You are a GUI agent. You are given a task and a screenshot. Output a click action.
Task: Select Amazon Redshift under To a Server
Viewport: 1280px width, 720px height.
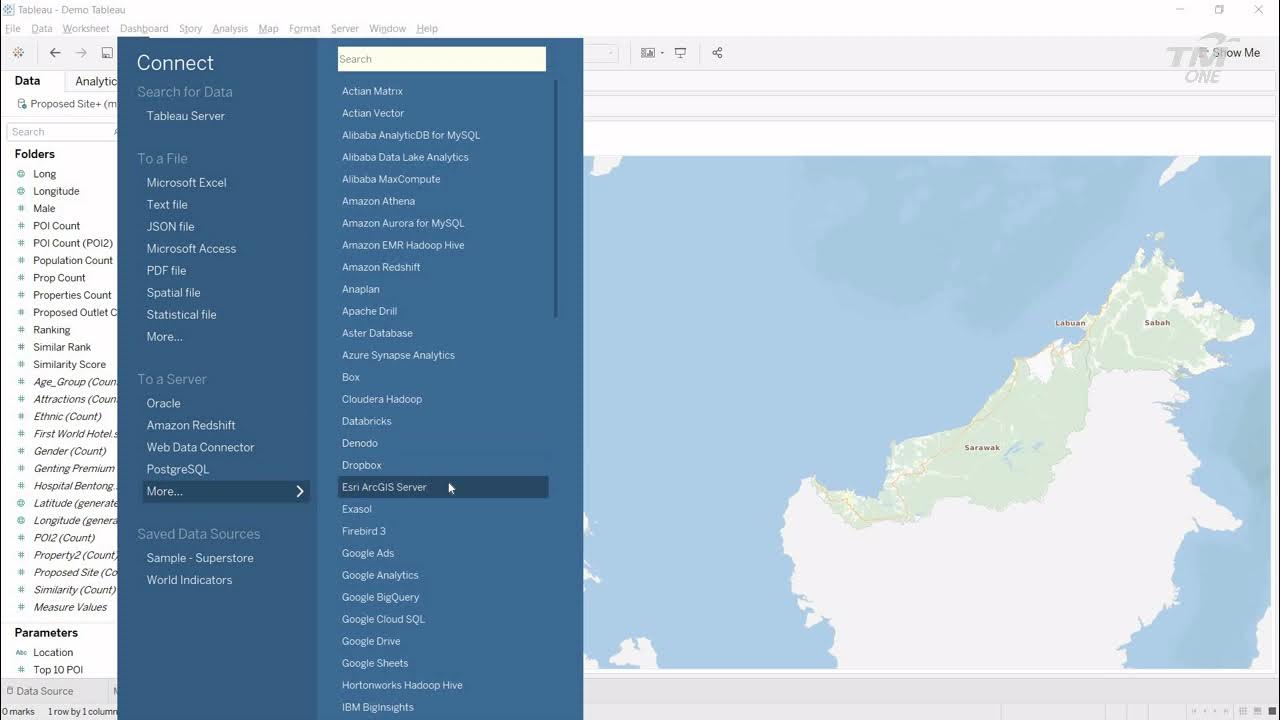(191, 426)
